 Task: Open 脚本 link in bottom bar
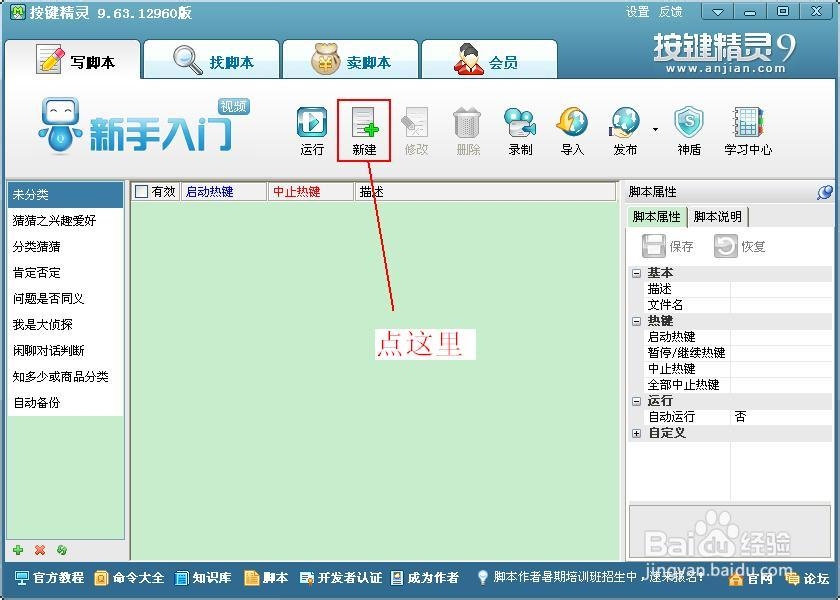click(x=266, y=578)
